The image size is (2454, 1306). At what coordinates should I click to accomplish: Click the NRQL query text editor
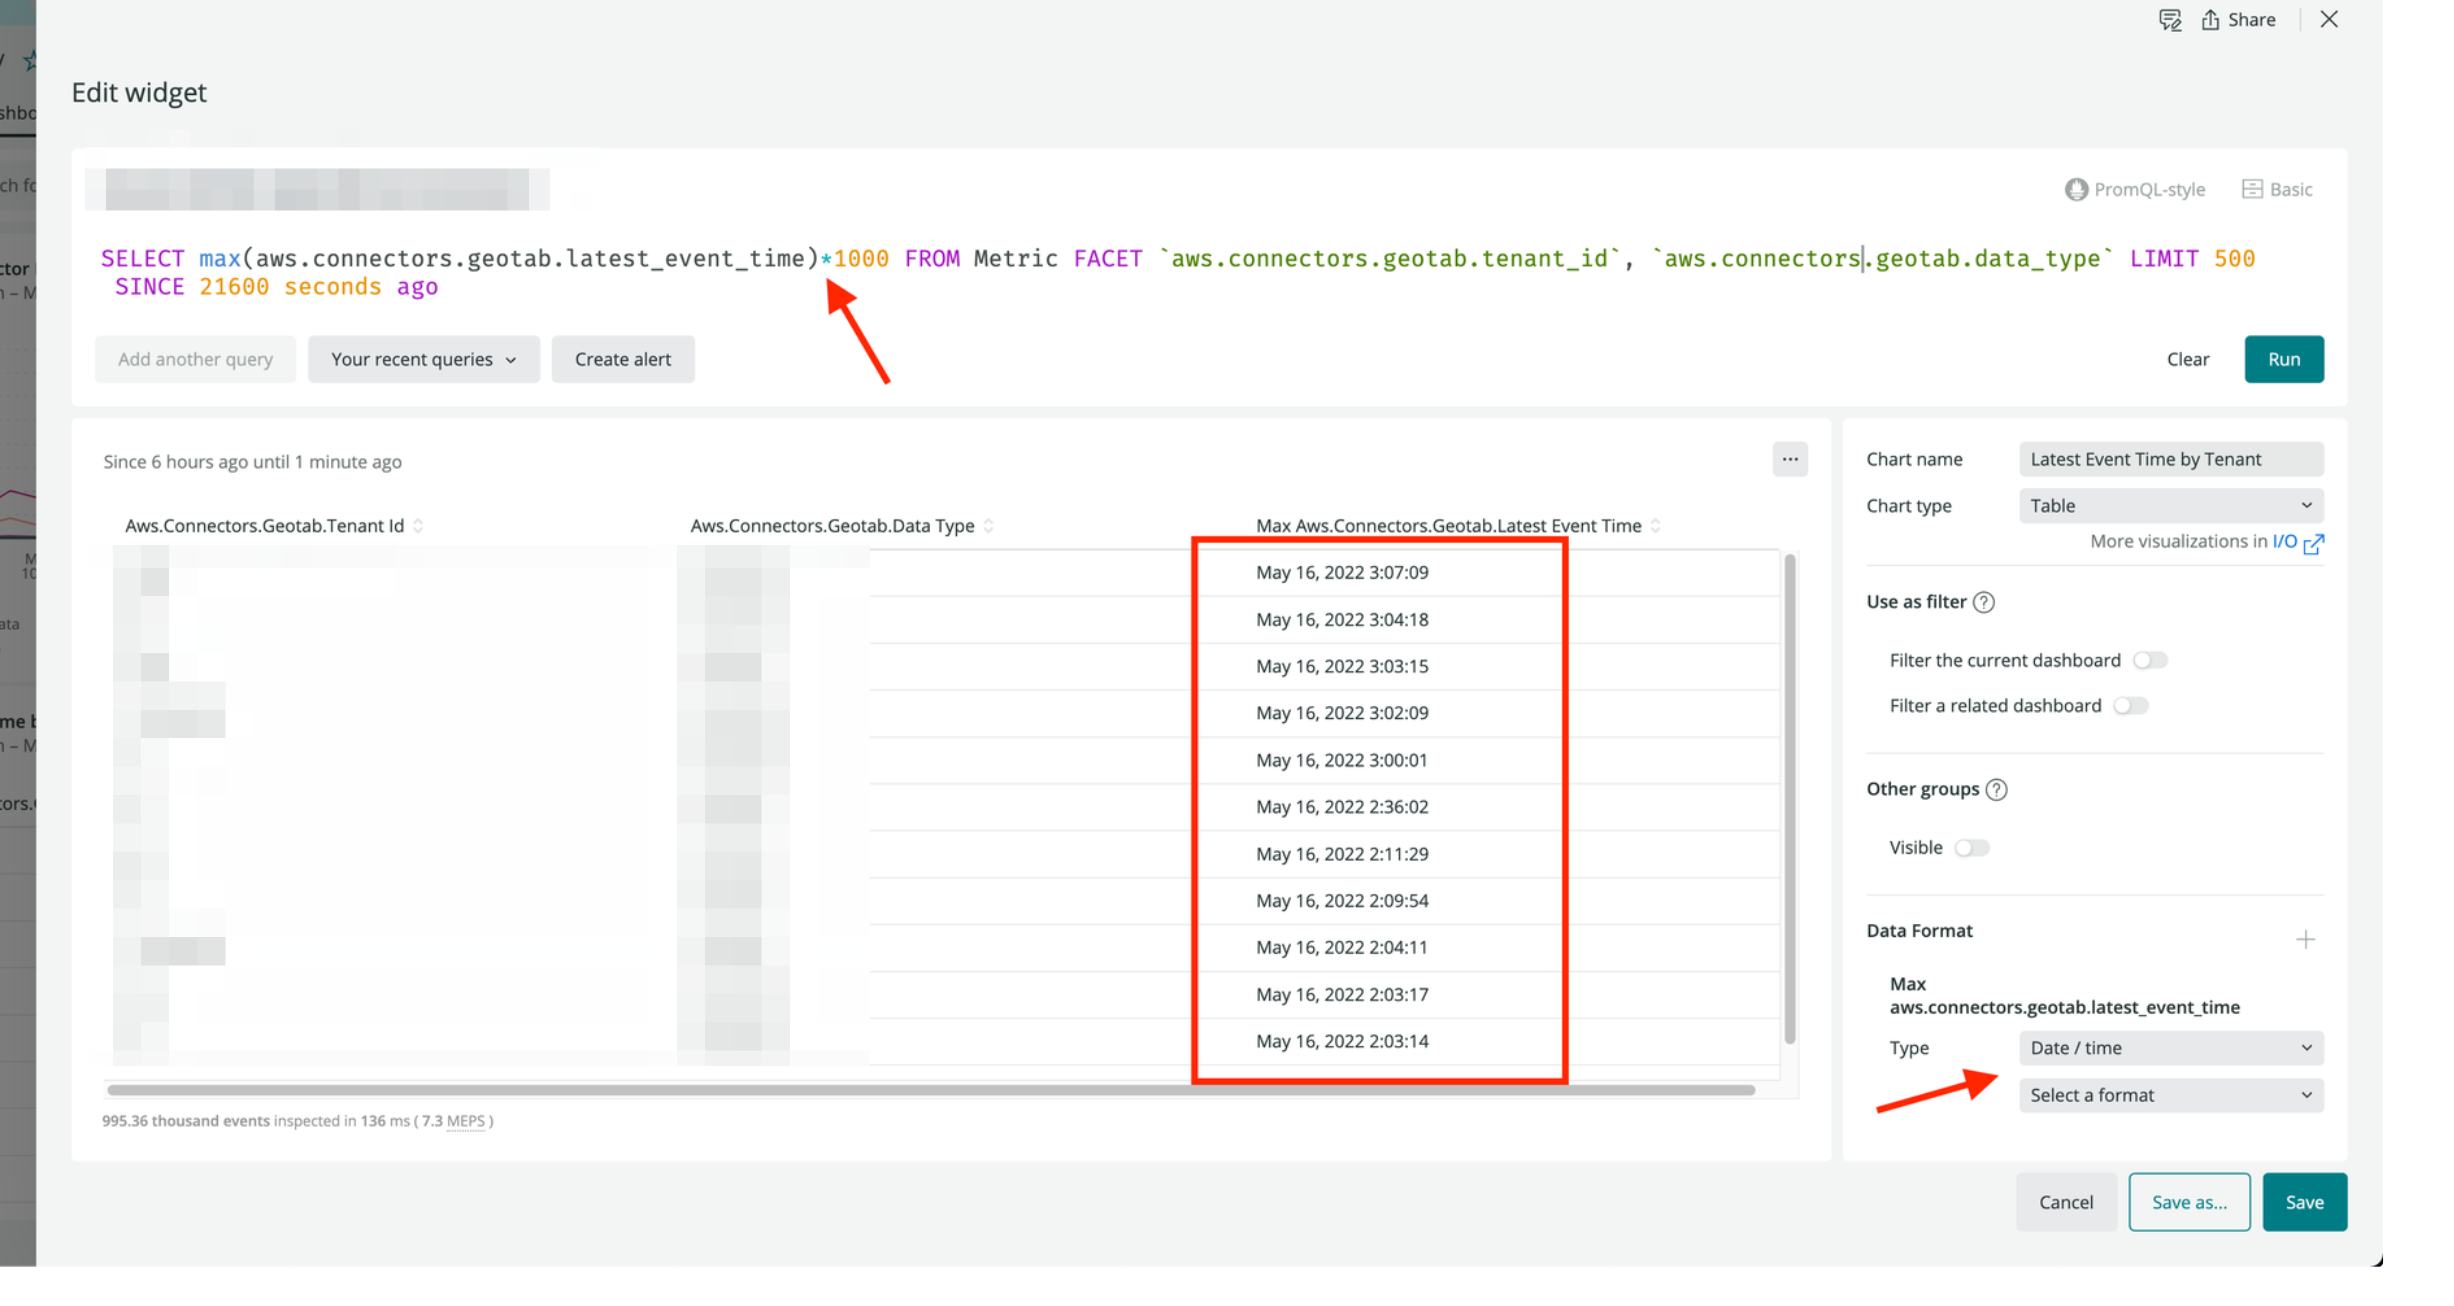click(x=1178, y=272)
